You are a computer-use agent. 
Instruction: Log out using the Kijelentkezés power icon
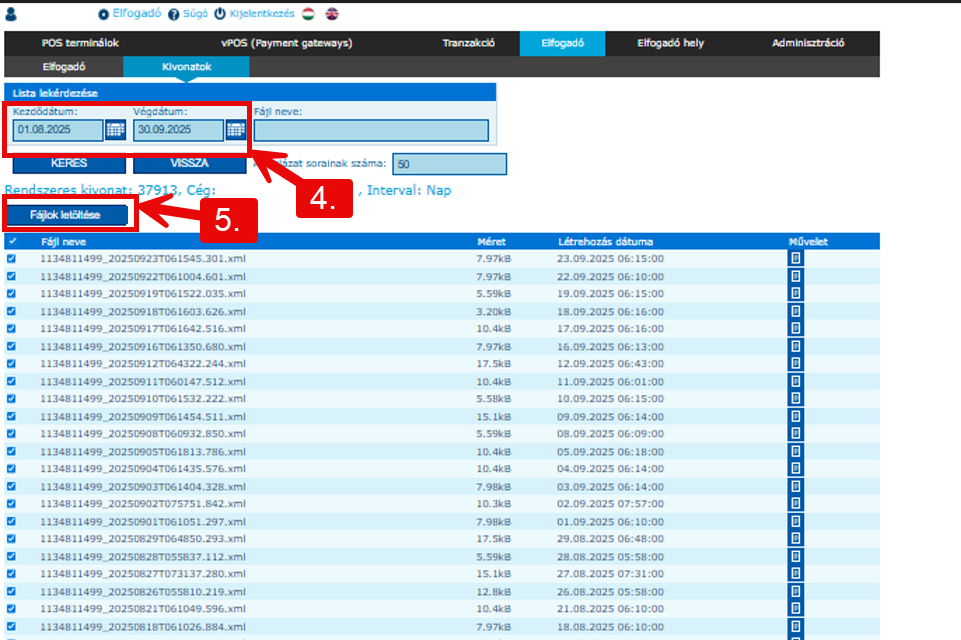[219, 14]
